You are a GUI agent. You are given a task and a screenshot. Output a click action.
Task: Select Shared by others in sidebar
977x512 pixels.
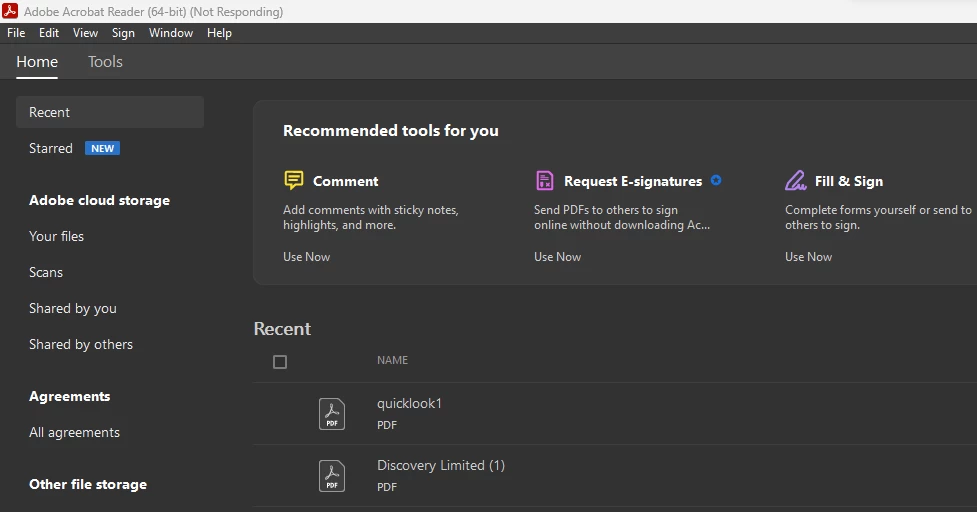click(81, 344)
